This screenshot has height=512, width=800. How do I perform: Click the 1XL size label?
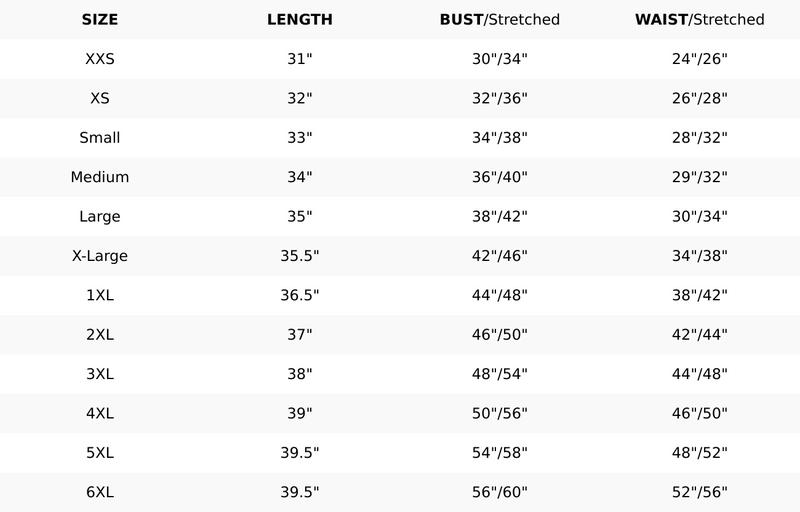(100, 295)
